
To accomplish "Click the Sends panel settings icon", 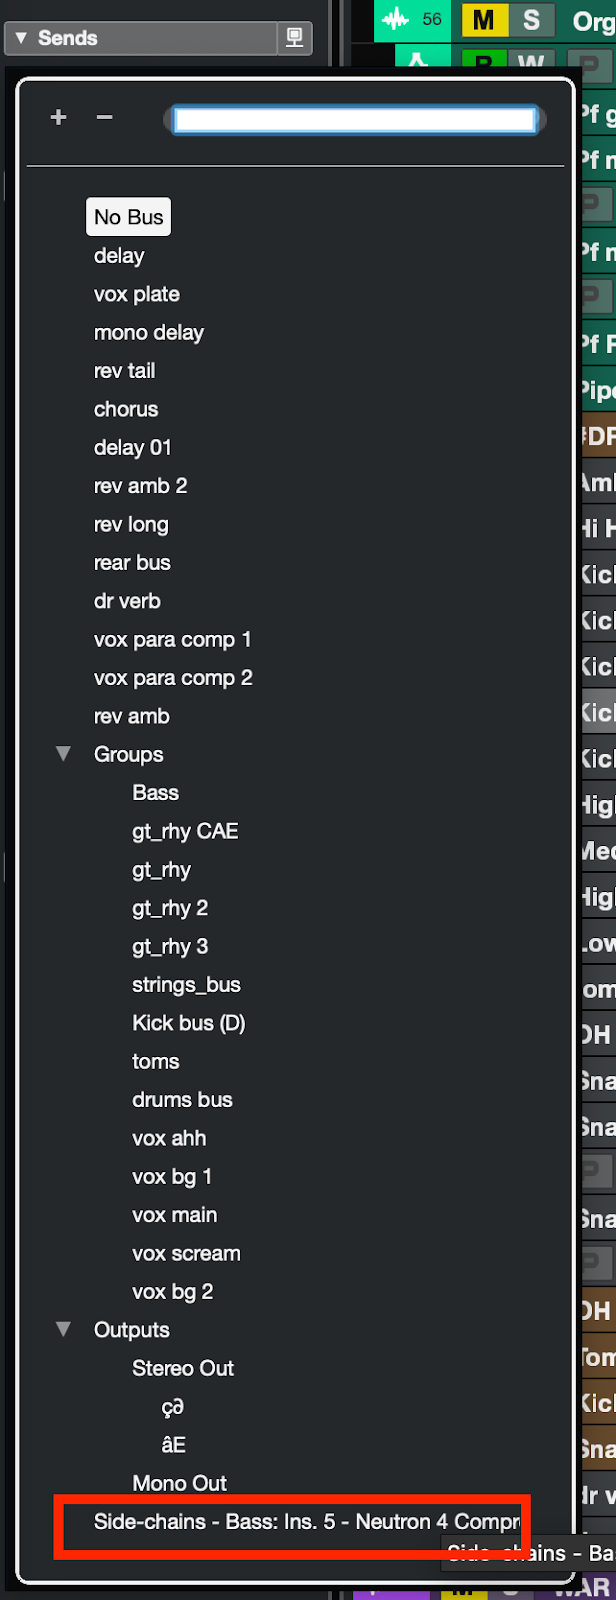I will [295, 38].
